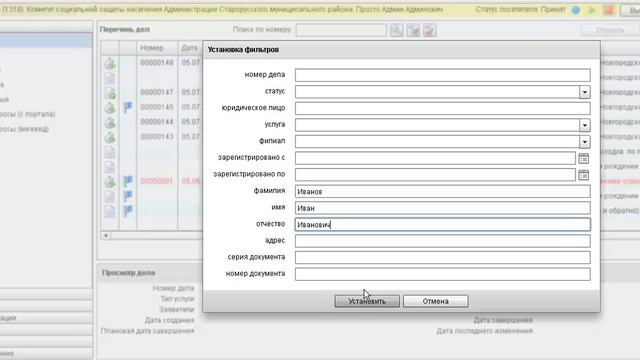Open the филиал dropdown arrow
Image resolution: width=640 pixels, height=360 pixels.
pos(584,142)
